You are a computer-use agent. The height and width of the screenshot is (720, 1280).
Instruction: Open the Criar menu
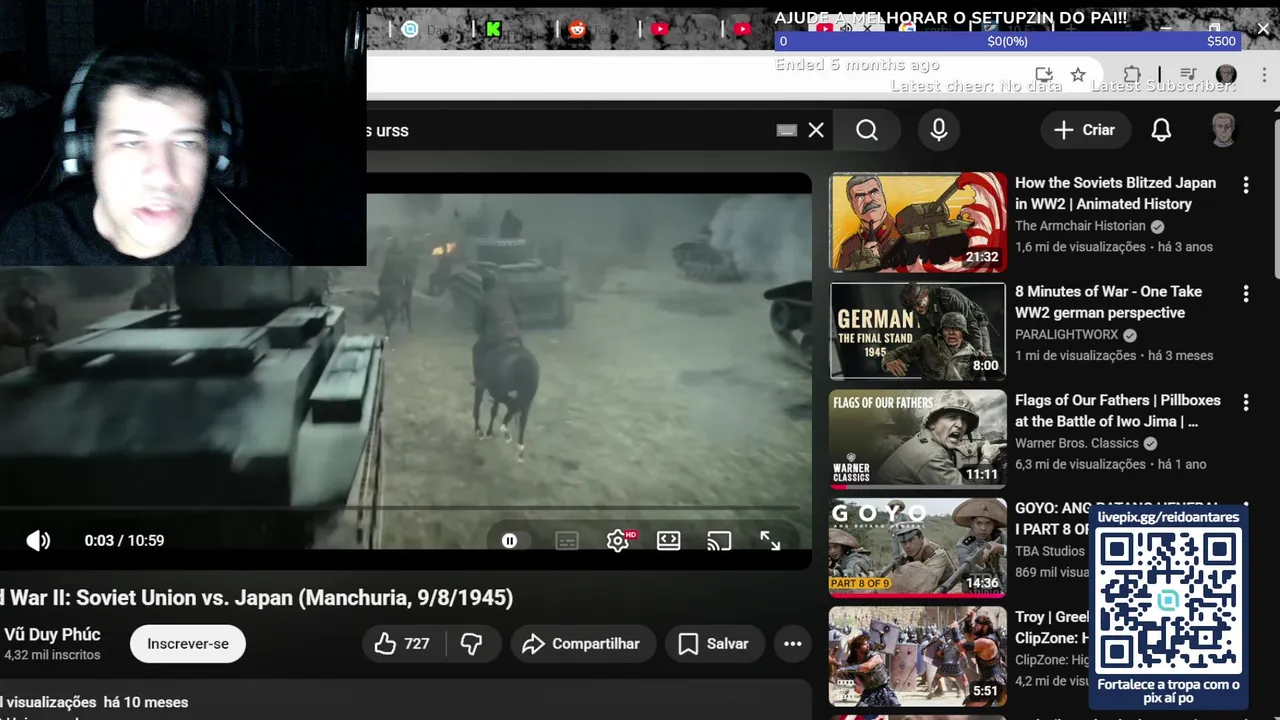tap(1084, 130)
